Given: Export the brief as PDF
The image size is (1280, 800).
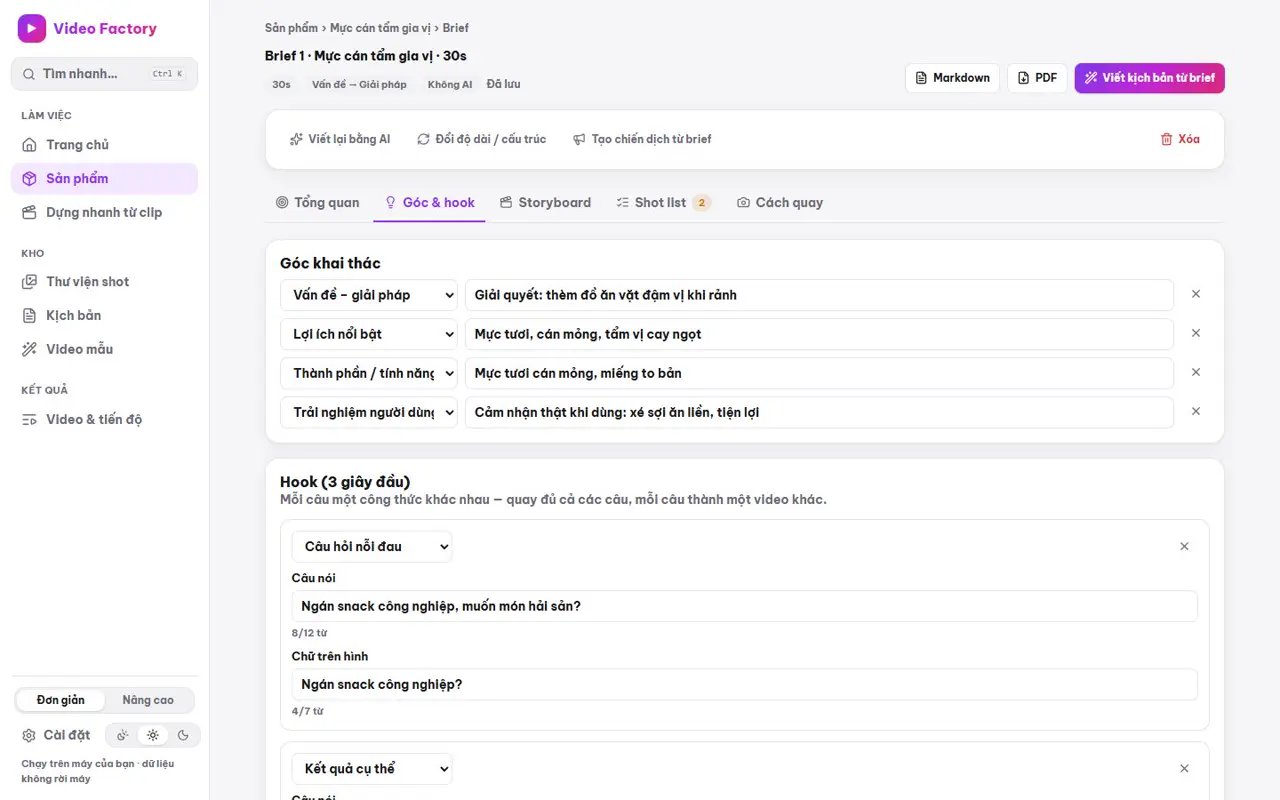Looking at the screenshot, I should click(x=1037, y=78).
